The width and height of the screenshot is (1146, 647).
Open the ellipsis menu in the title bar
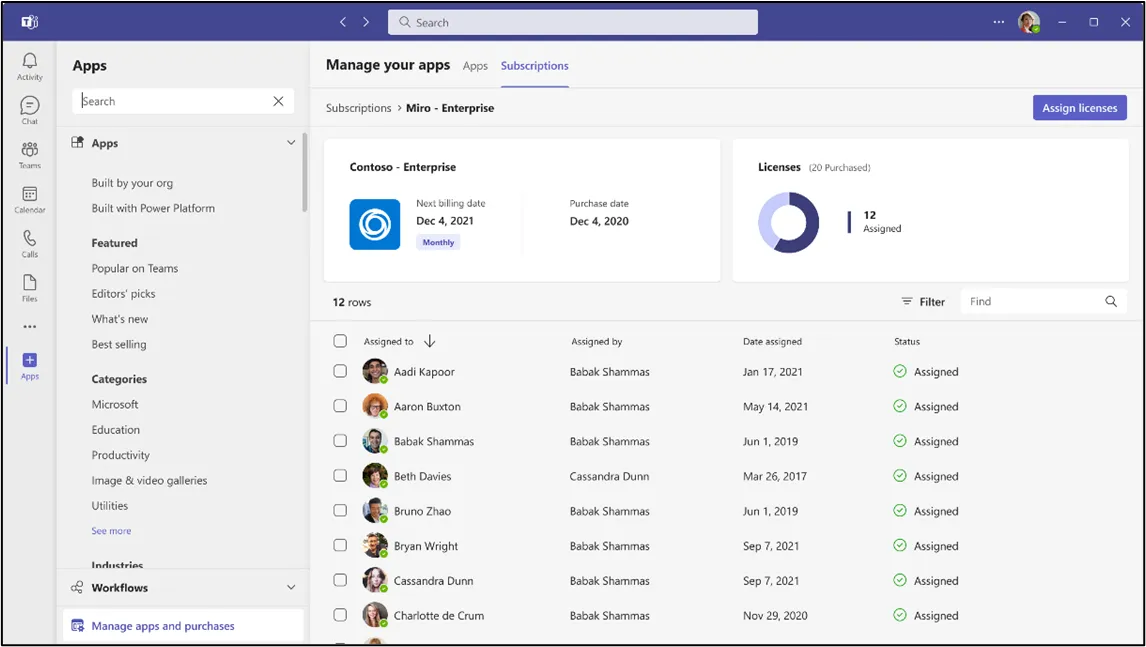(998, 21)
